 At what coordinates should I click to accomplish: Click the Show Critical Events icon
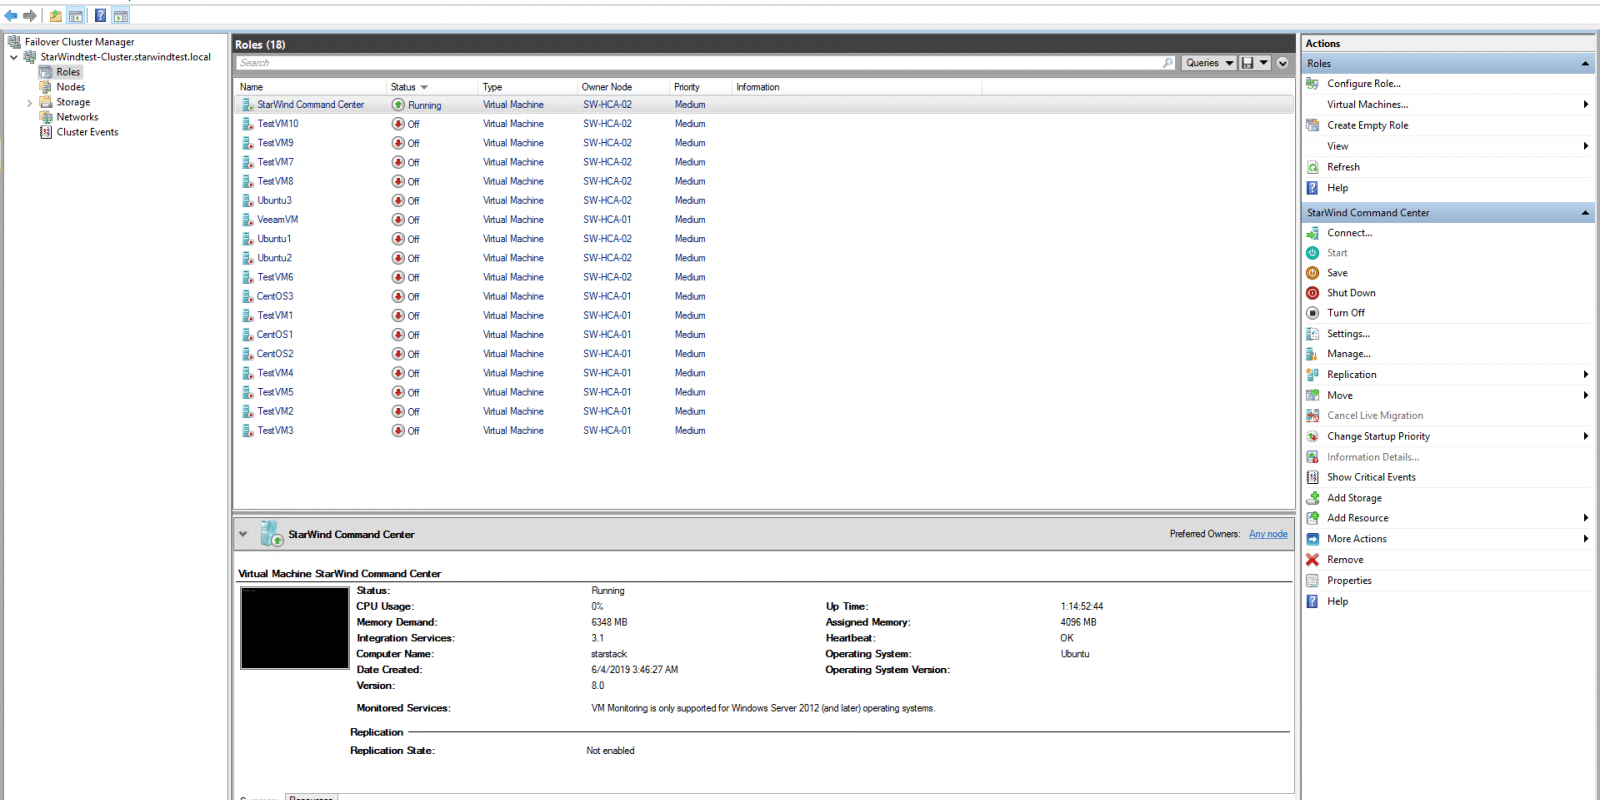[x=1313, y=477]
